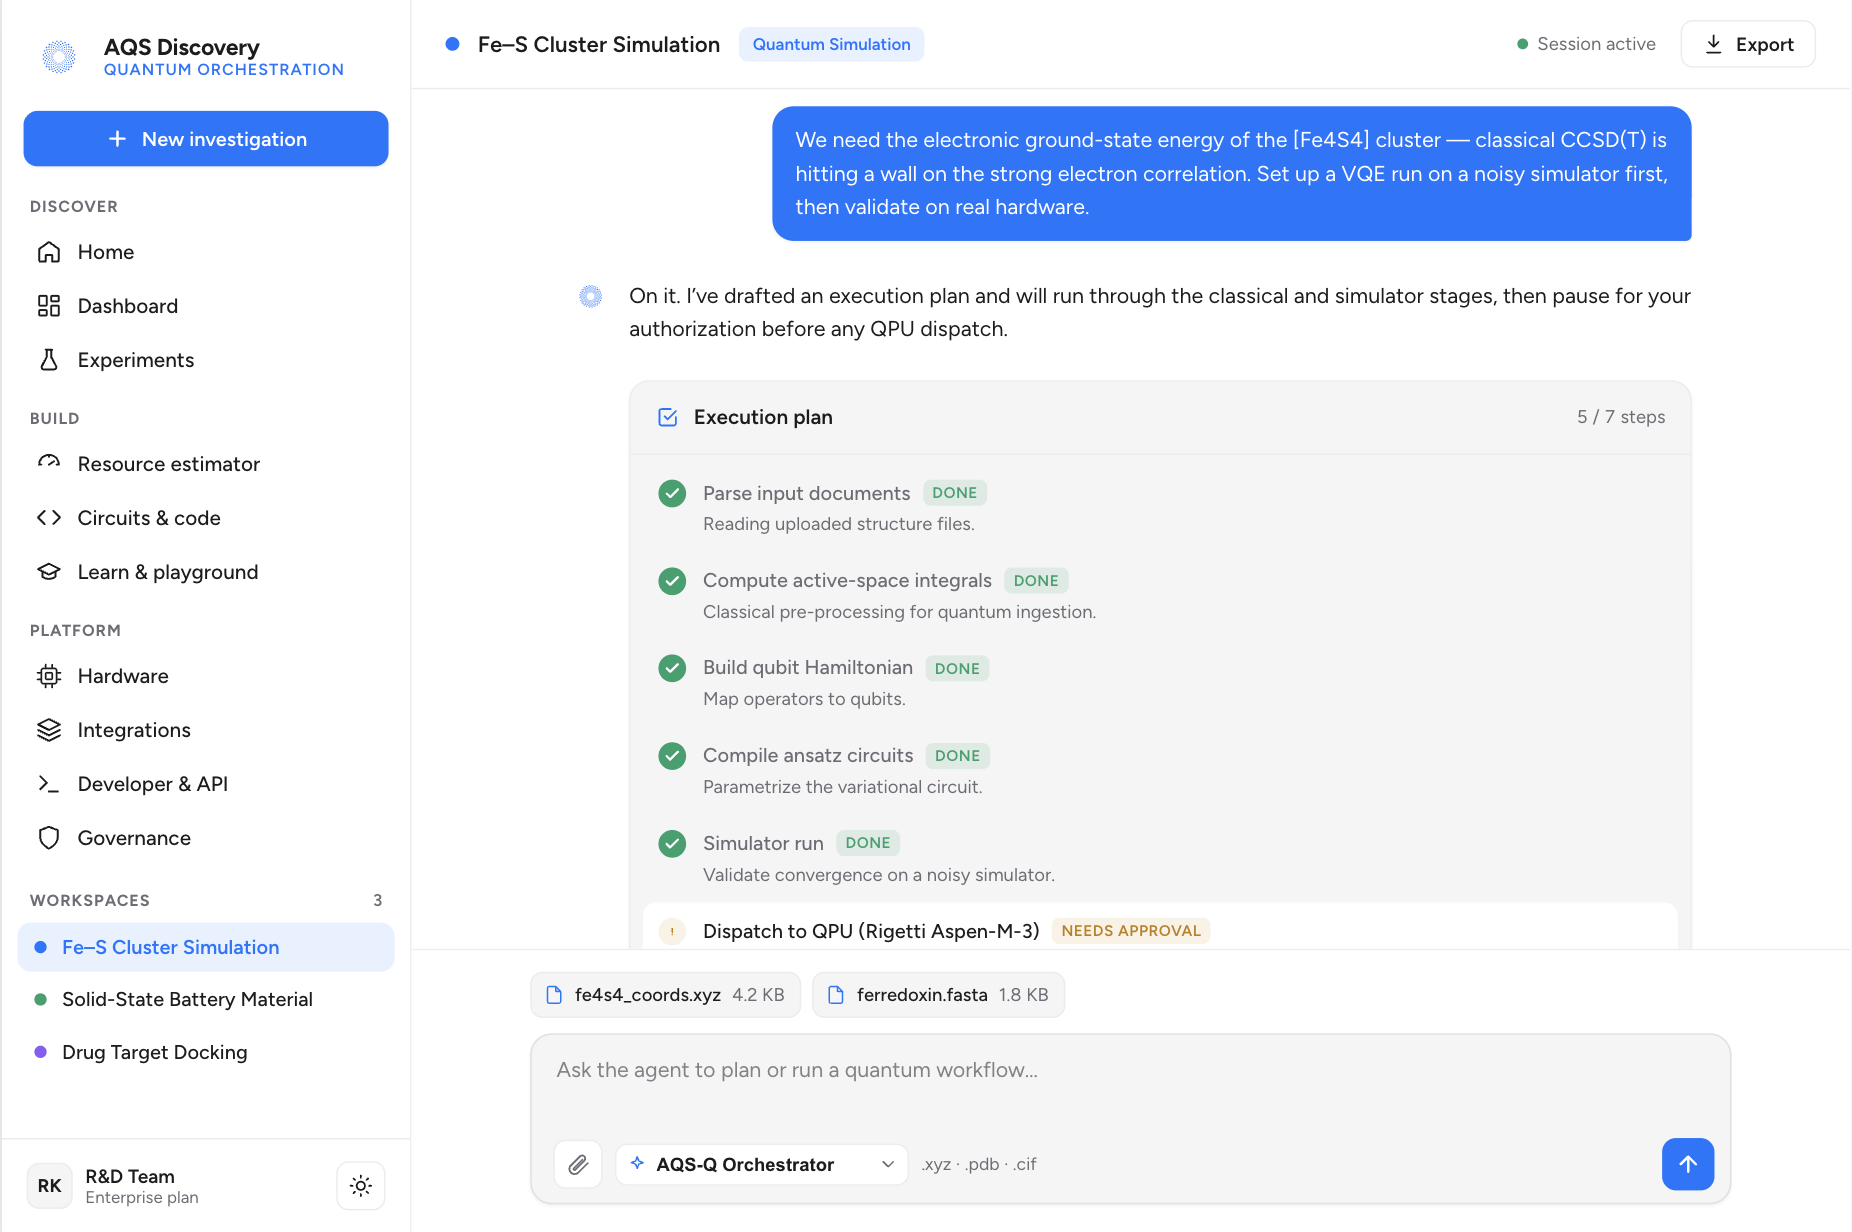Click the download icon in Export button
1852x1232 pixels.
click(x=1713, y=44)
